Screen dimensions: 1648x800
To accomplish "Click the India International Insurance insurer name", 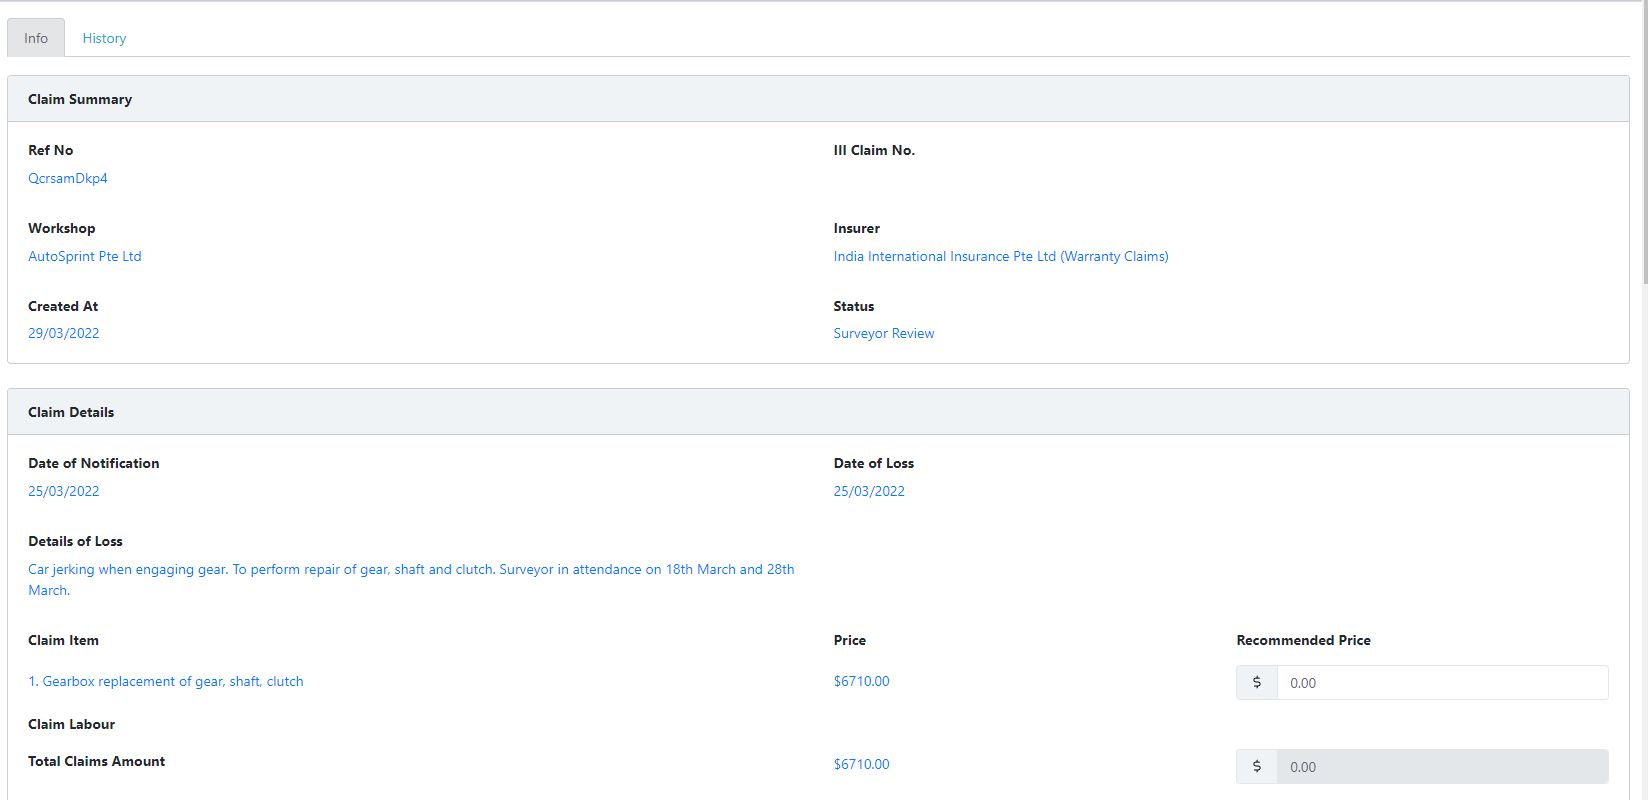I will click(1000, 256).
